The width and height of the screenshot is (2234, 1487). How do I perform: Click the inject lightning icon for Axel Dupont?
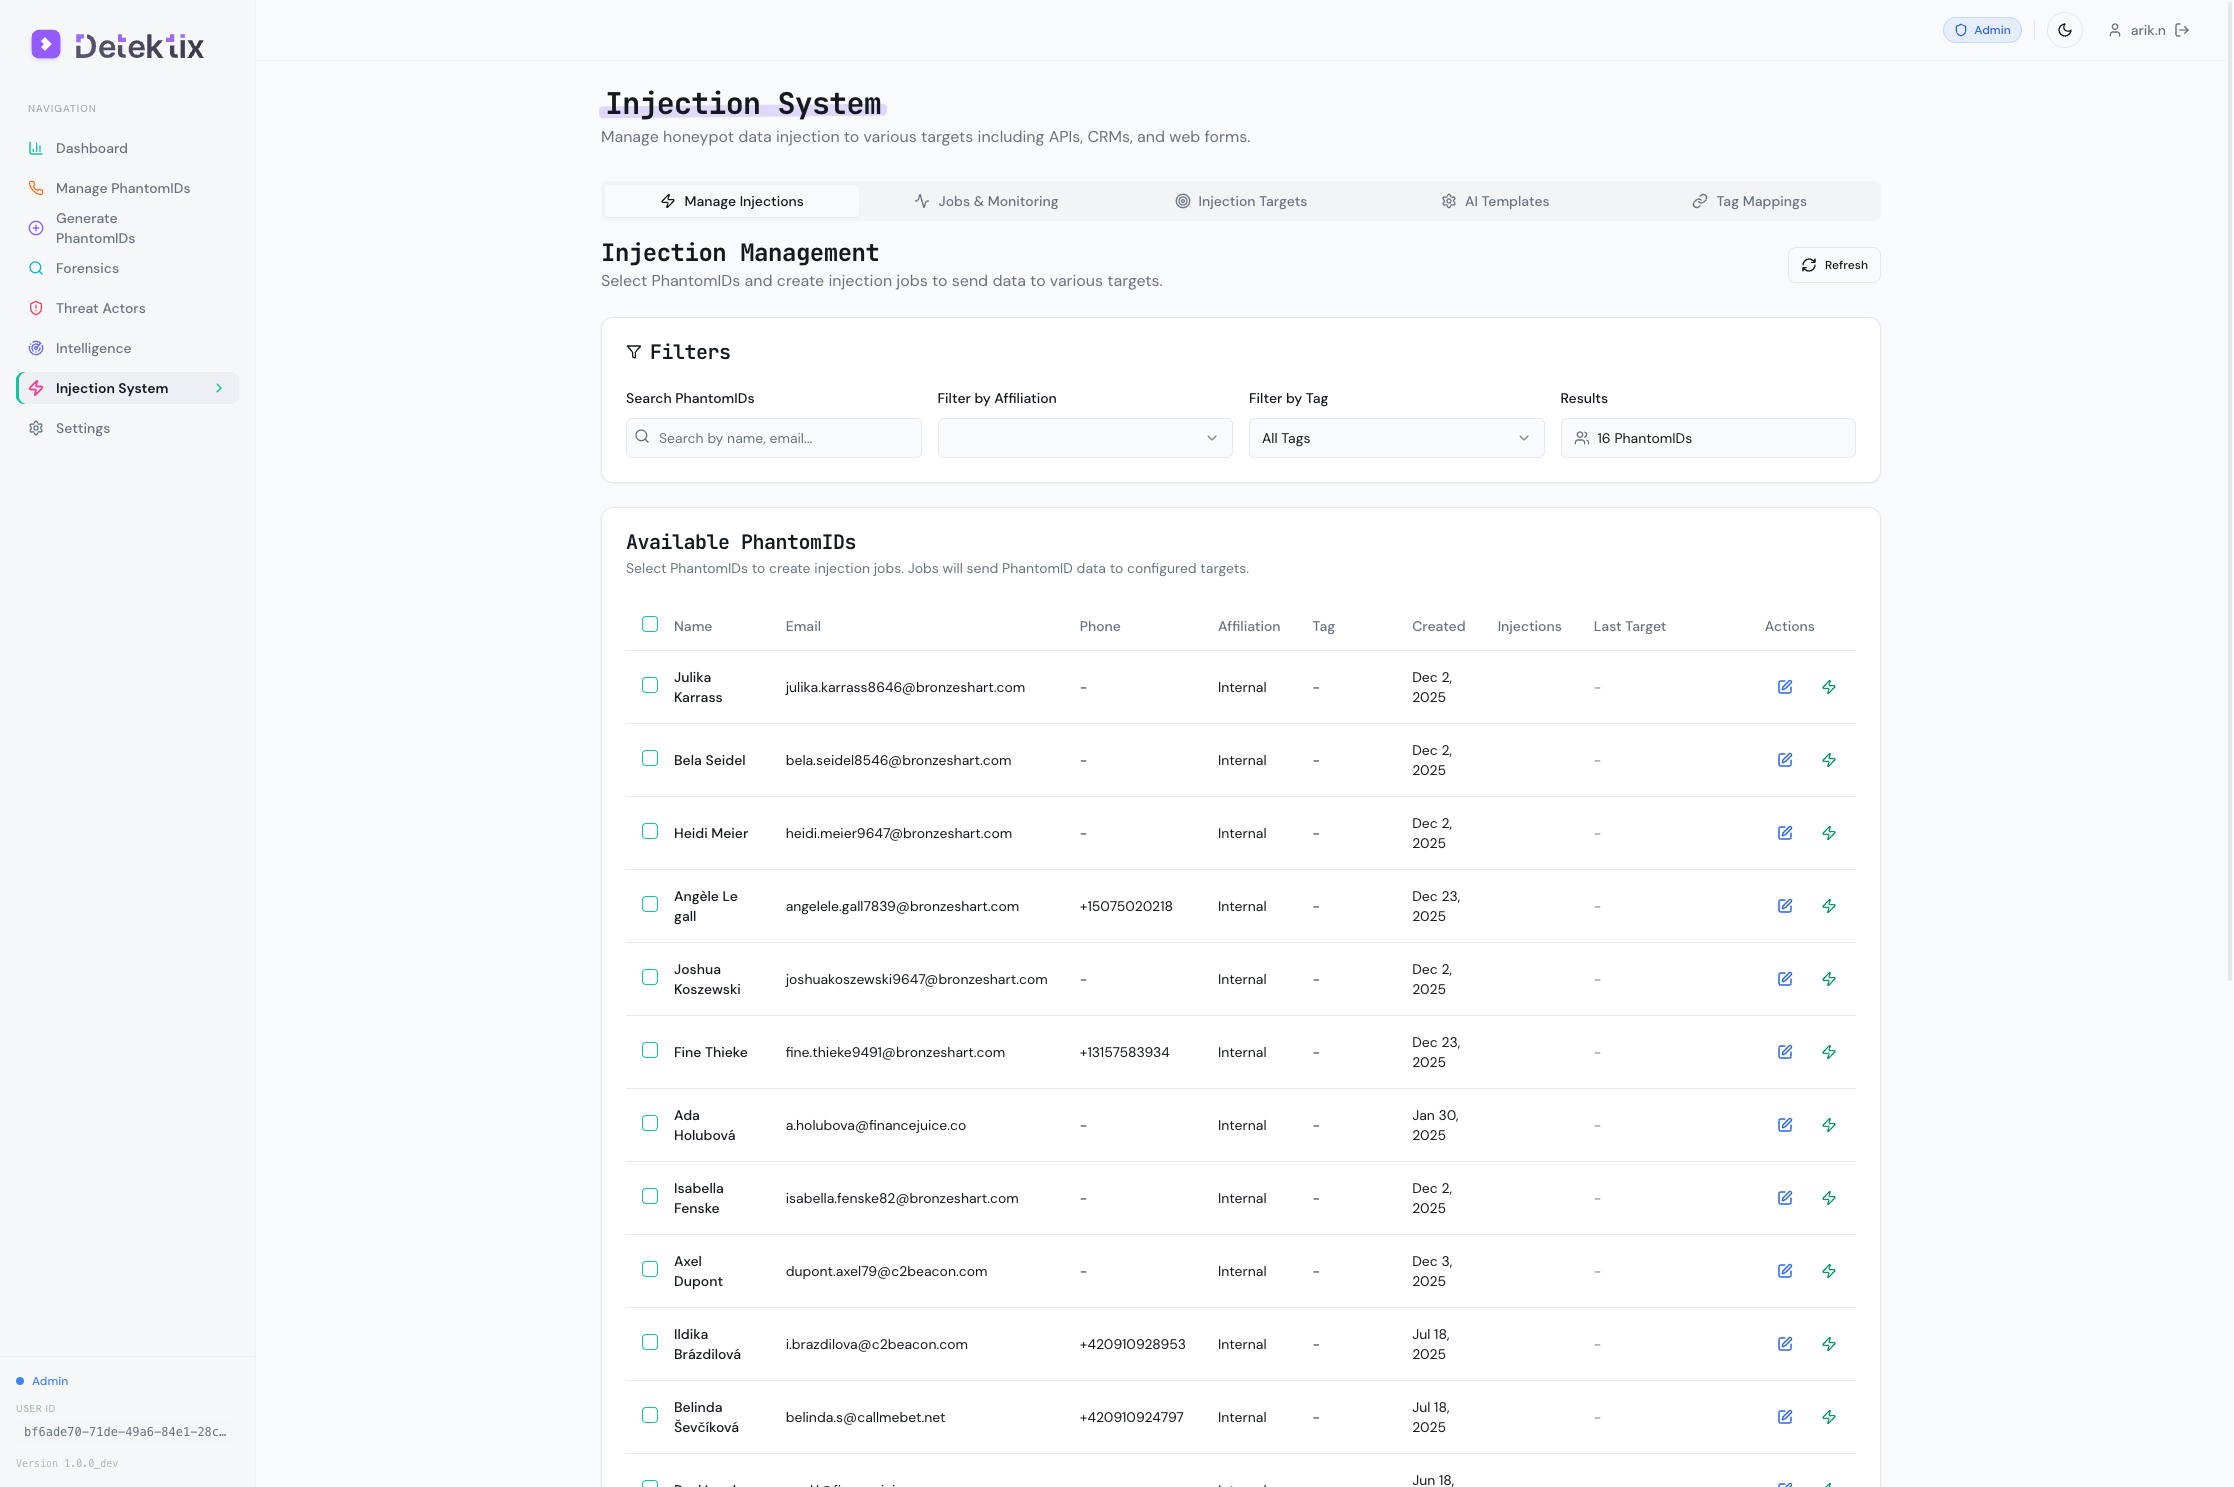1829,1271
